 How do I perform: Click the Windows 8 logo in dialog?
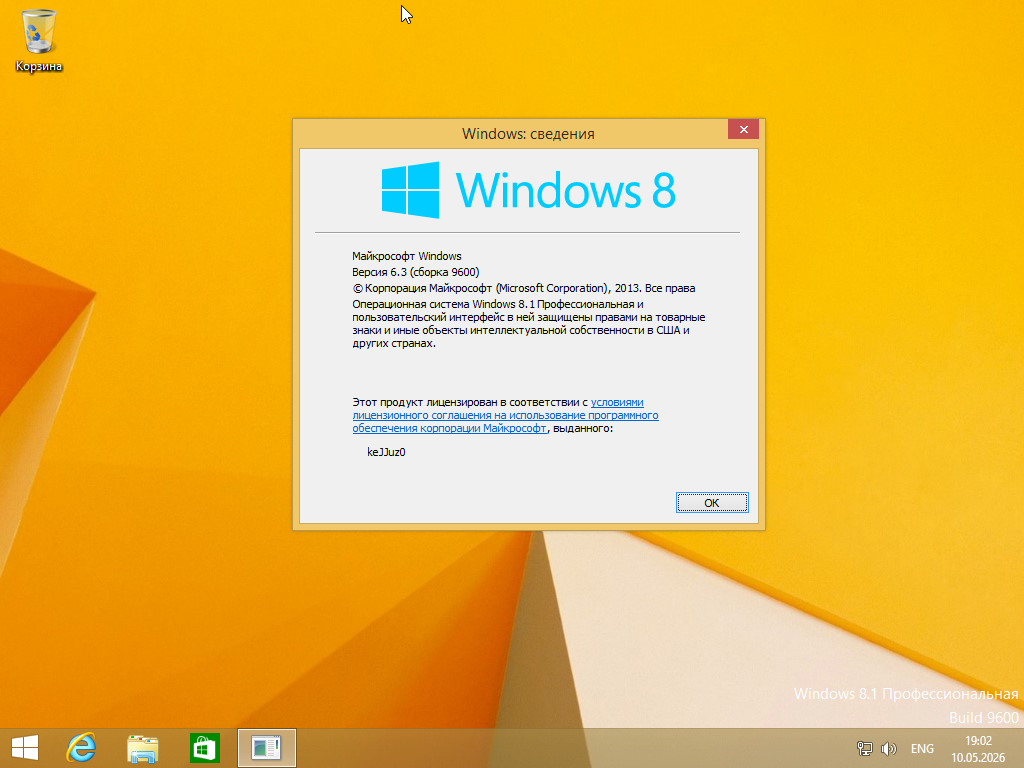click(x=529, y=190)
